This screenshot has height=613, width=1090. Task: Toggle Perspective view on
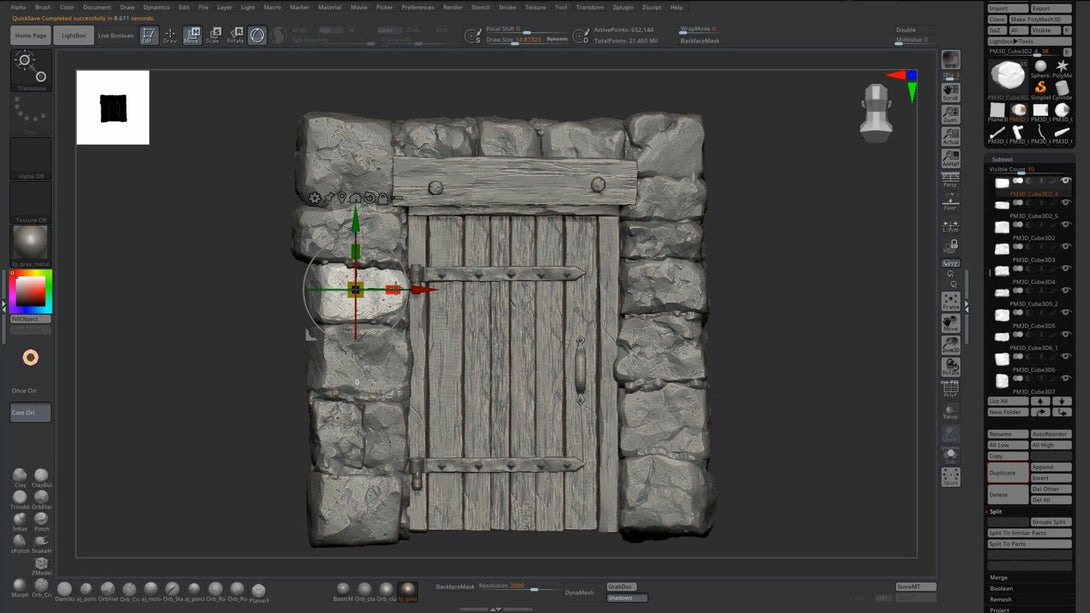coord(950,181)
